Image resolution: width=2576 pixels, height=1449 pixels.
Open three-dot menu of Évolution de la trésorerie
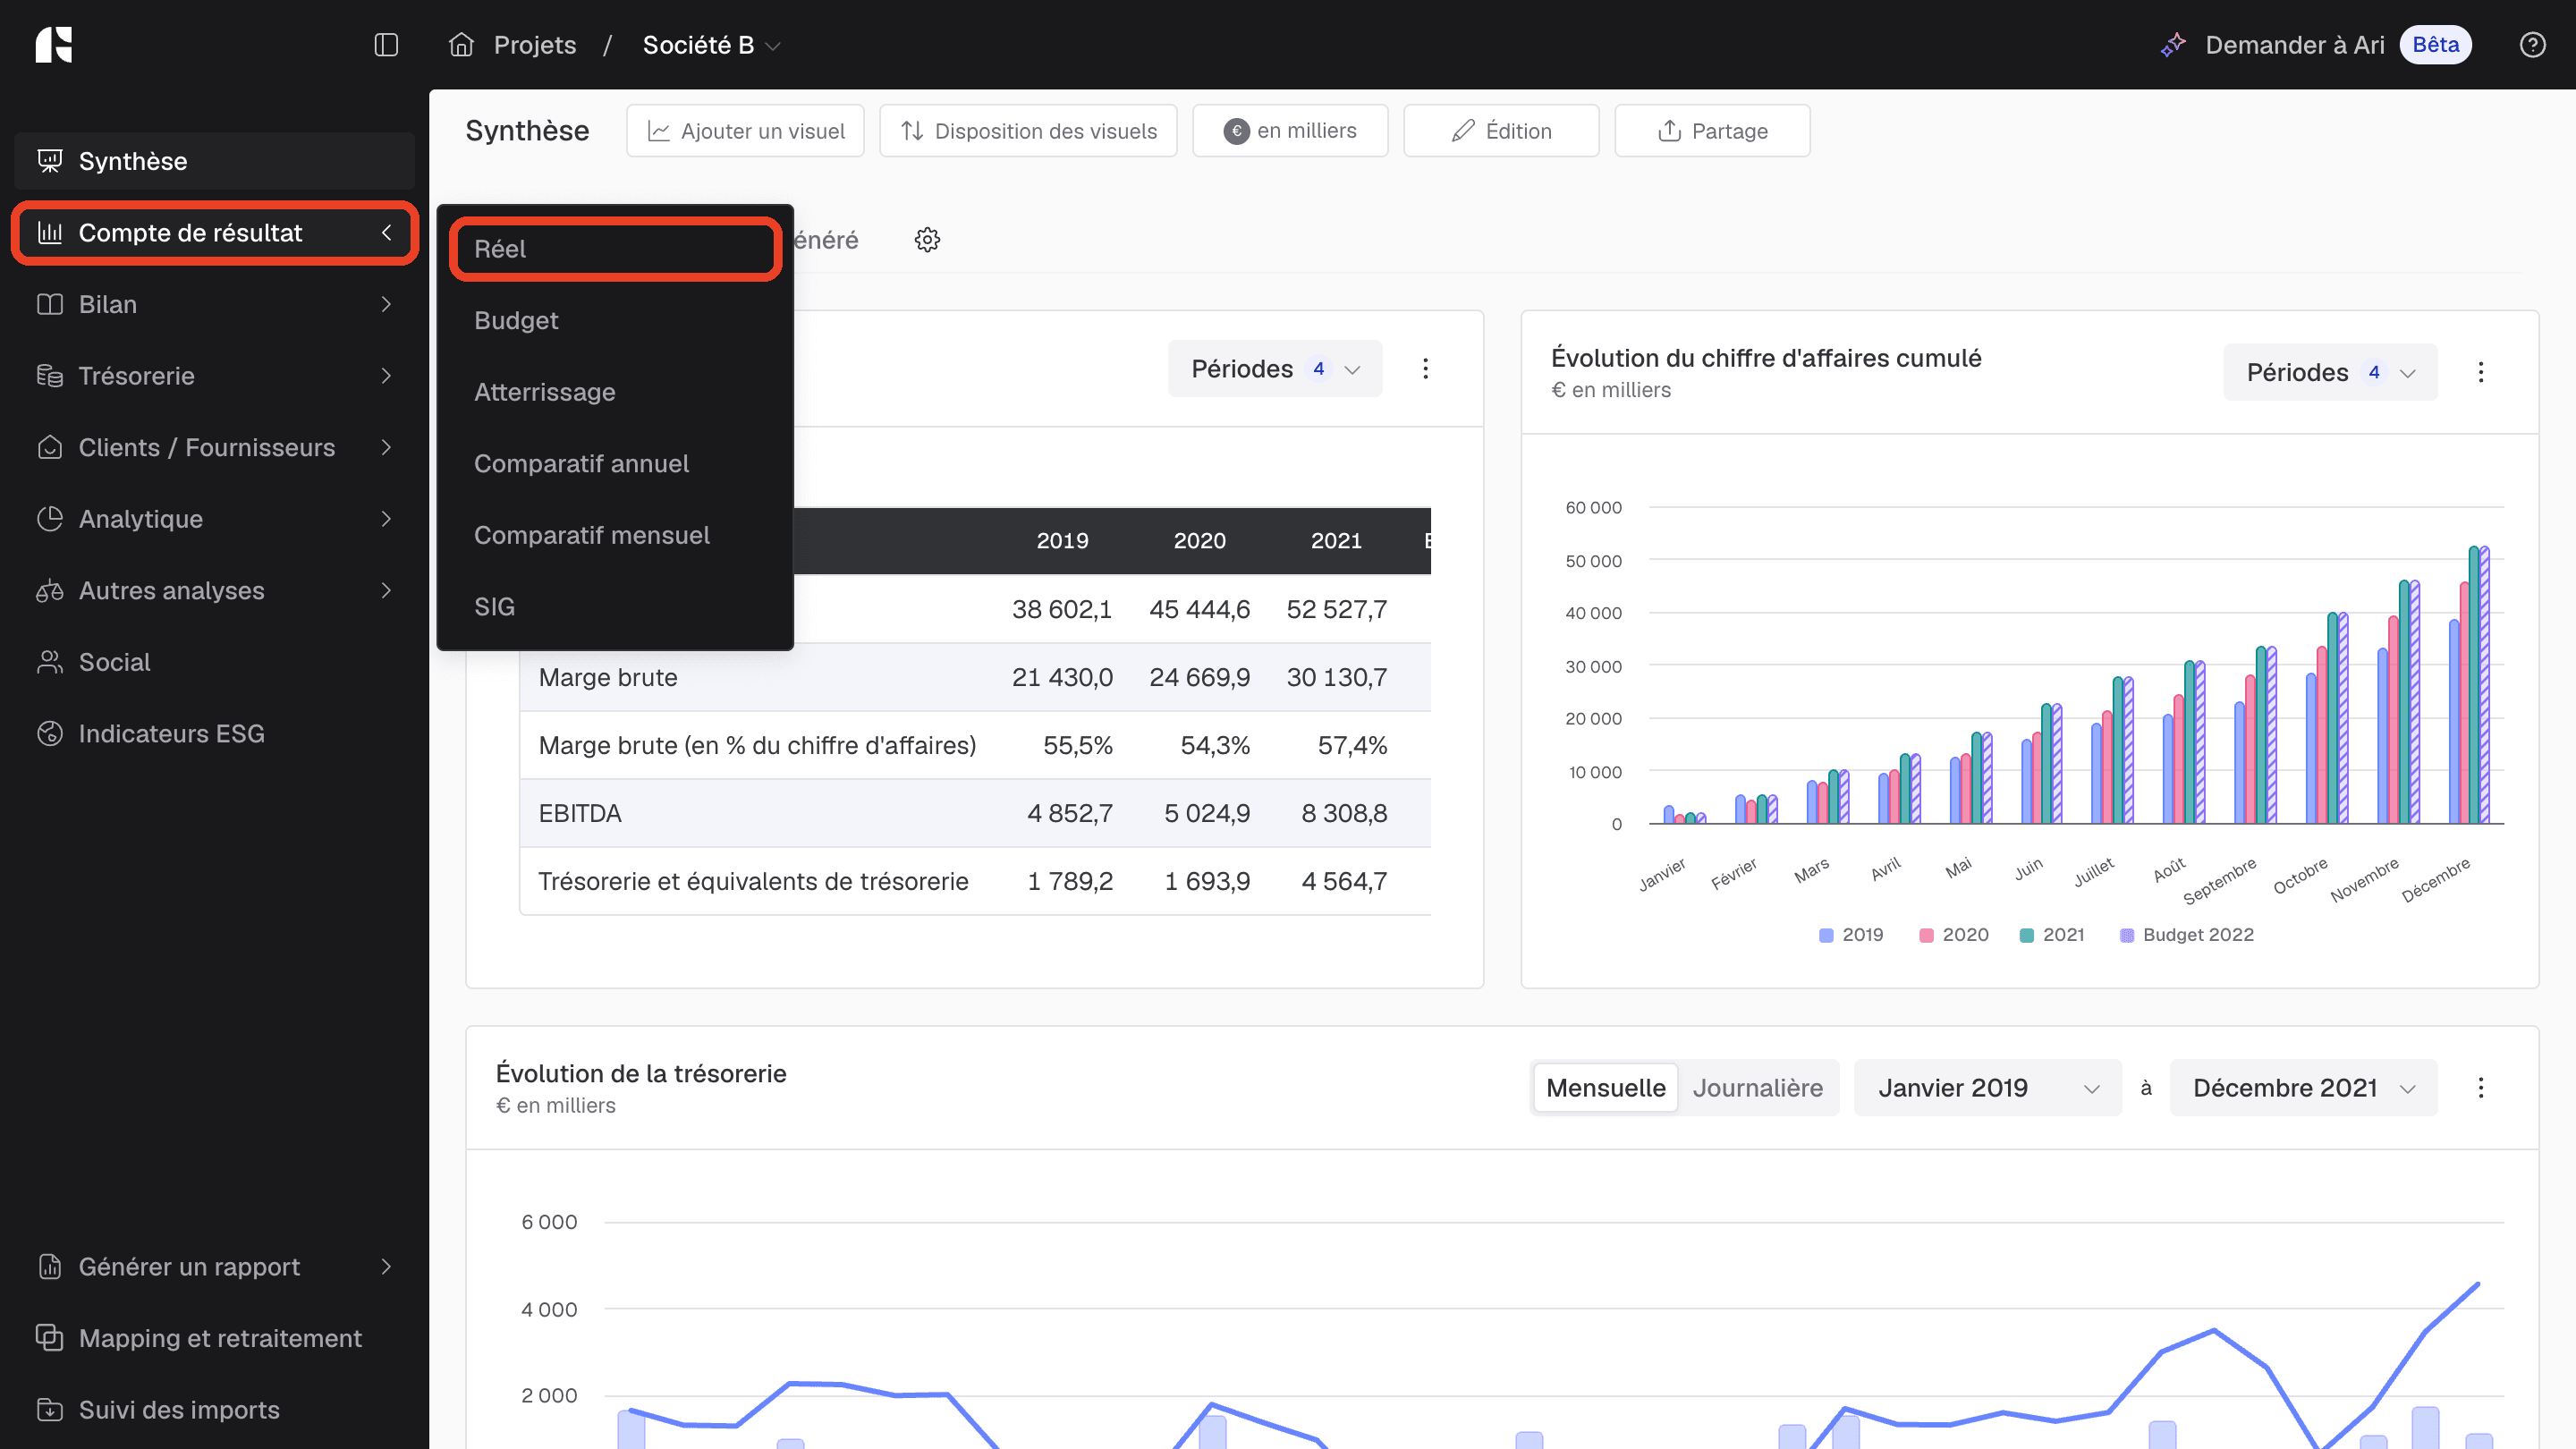[2480, 1088]
